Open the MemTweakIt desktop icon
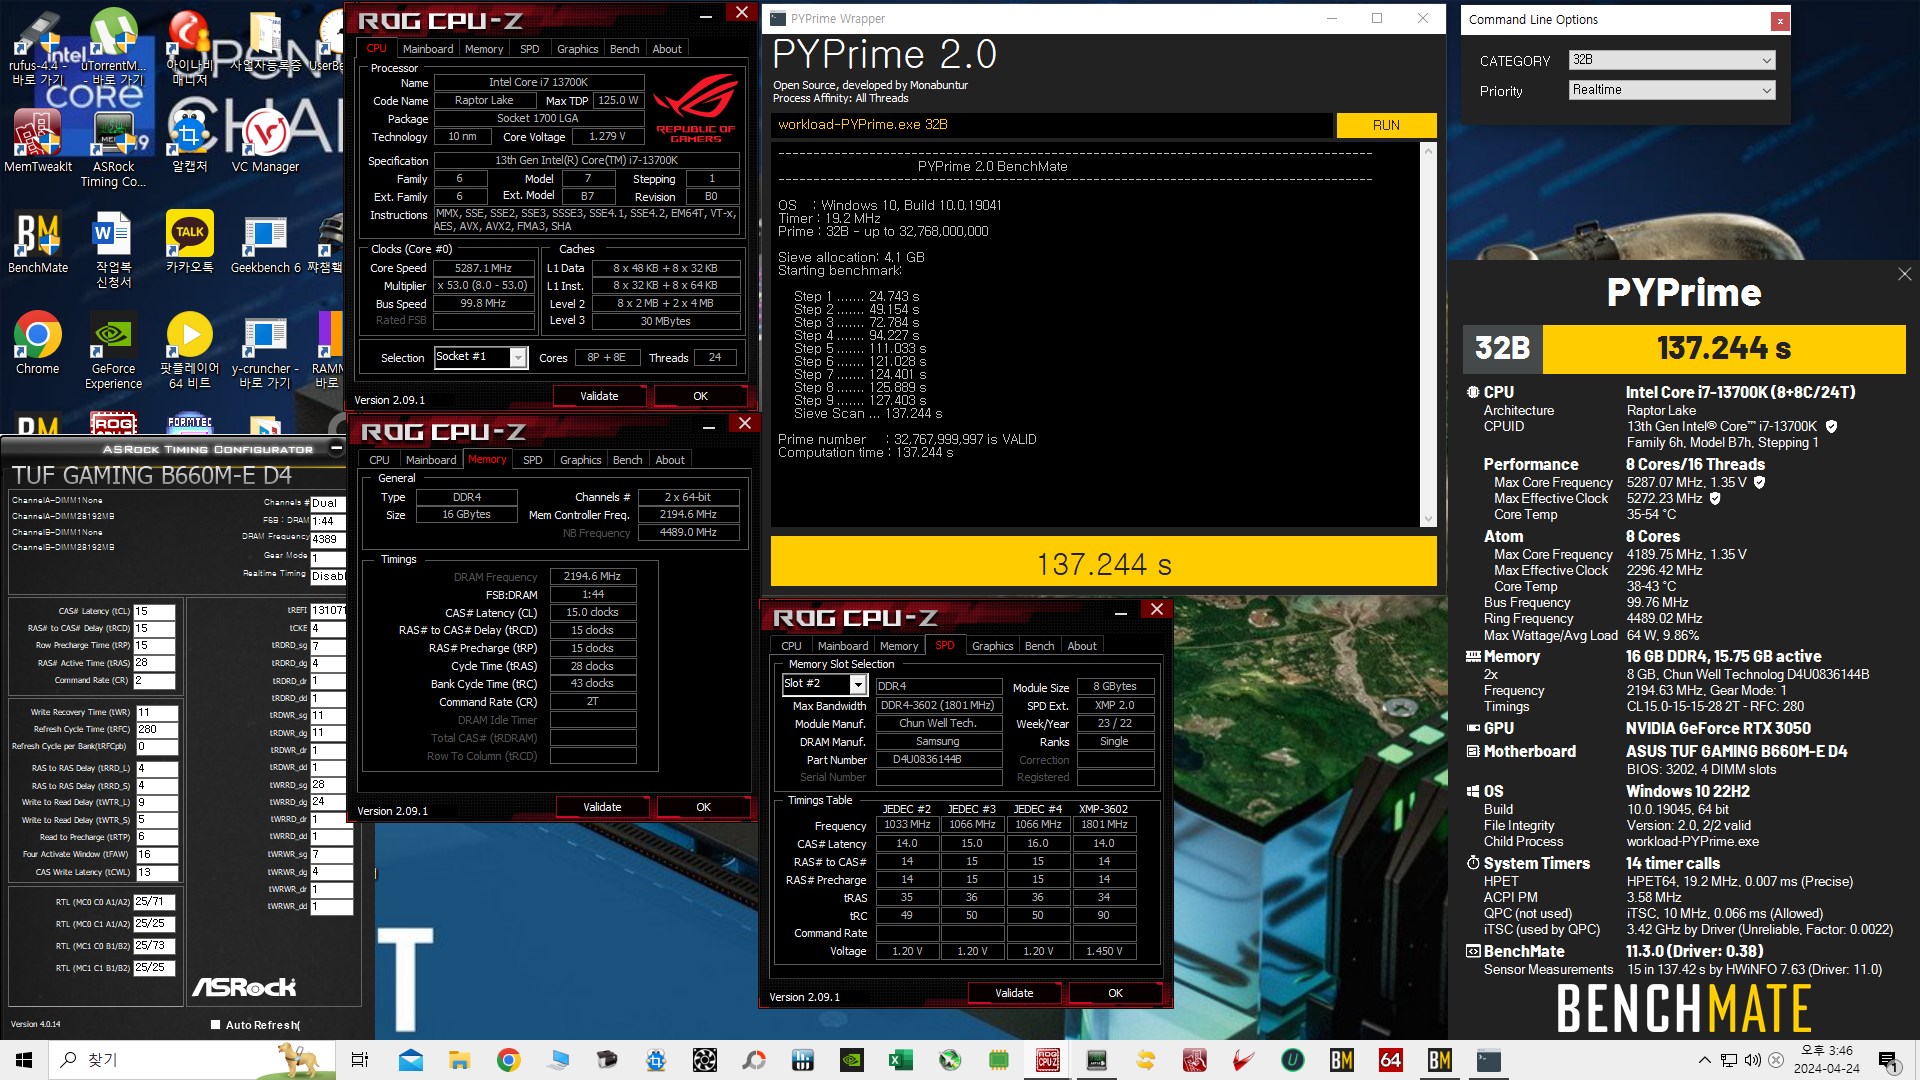1920x1080 pixels. point(38,141)
